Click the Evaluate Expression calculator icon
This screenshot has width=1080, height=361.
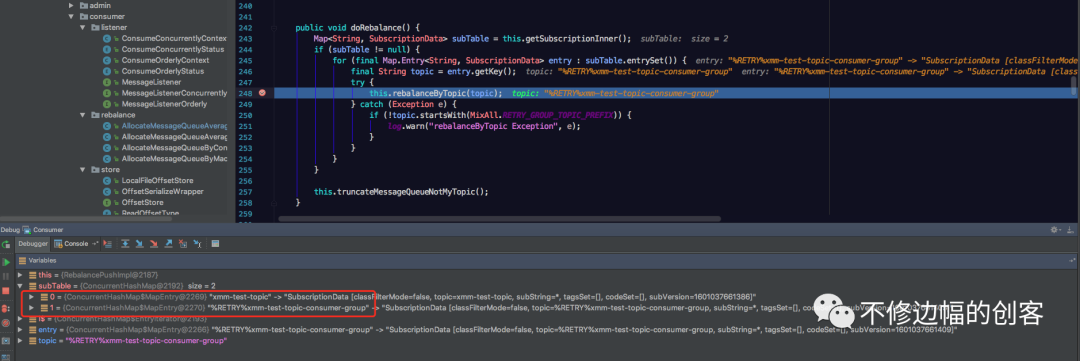click(215, 244)
